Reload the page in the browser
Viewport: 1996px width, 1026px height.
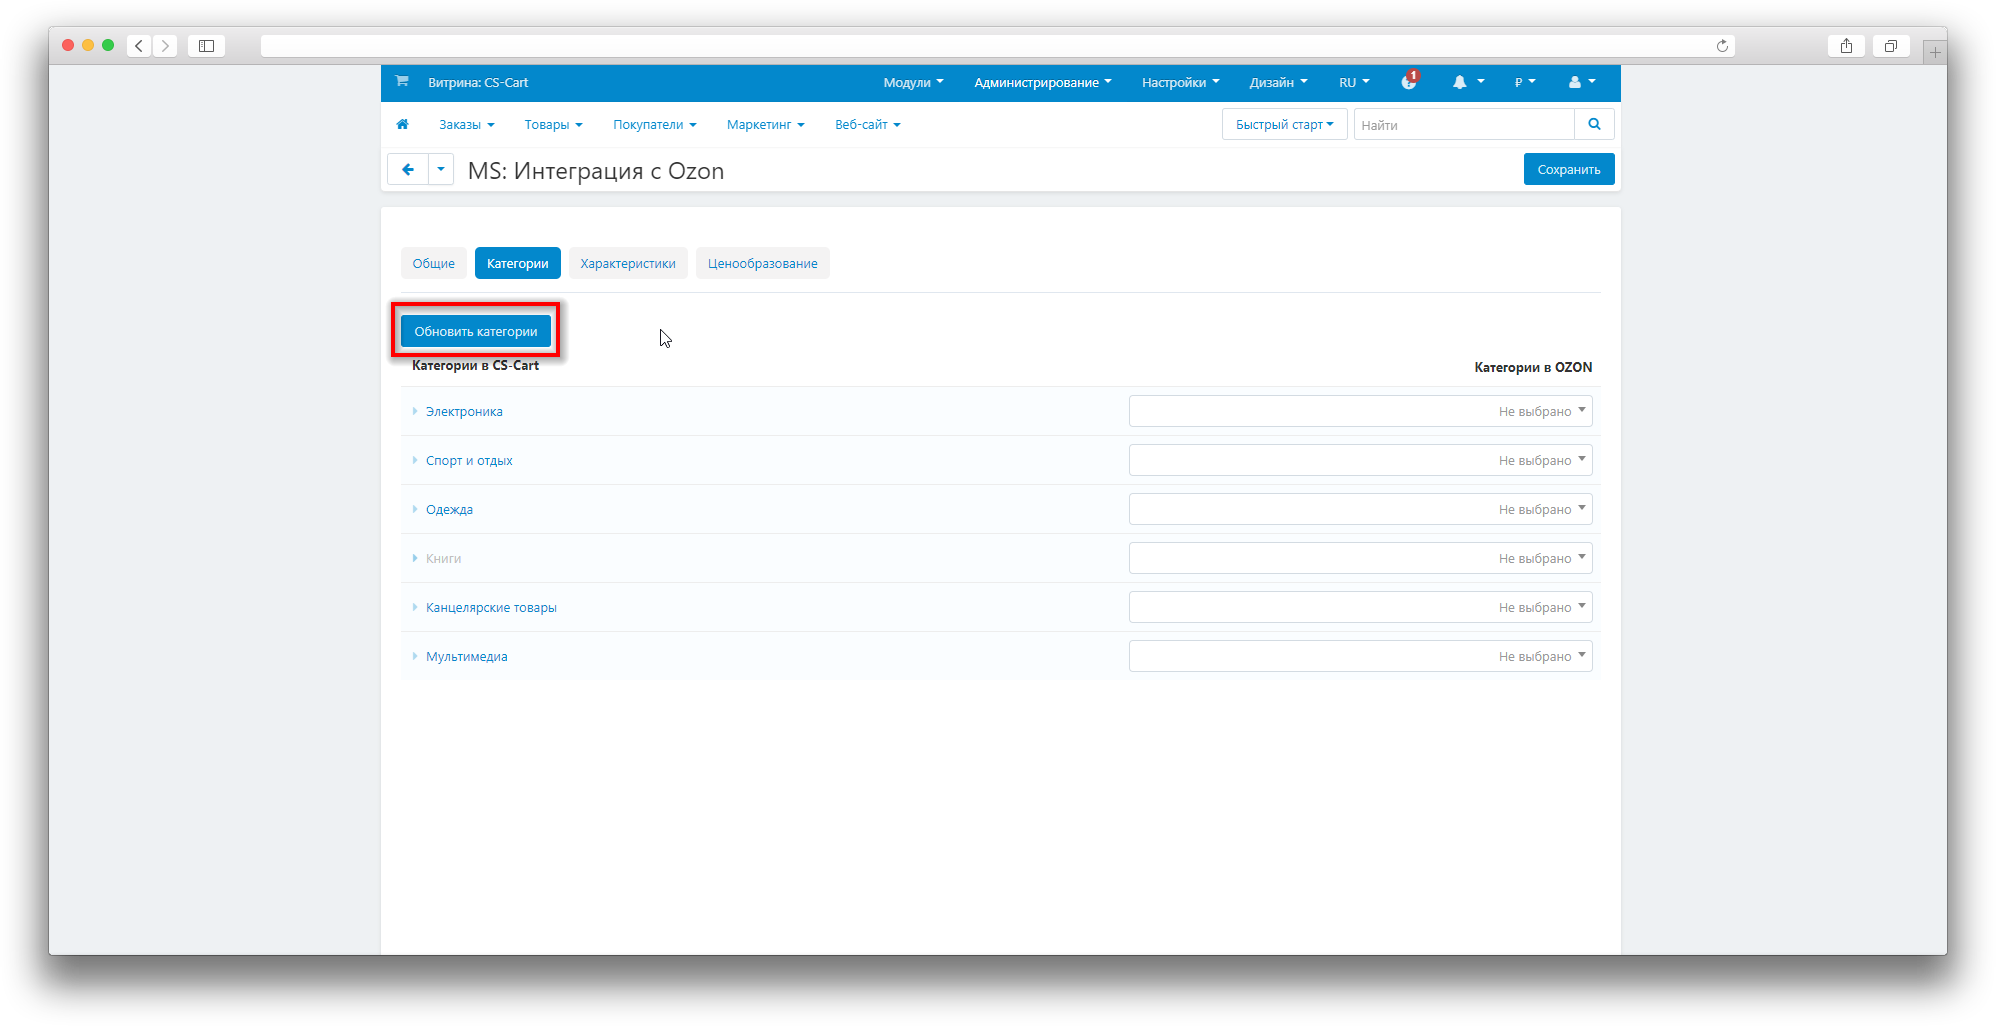coord(1722,46)
